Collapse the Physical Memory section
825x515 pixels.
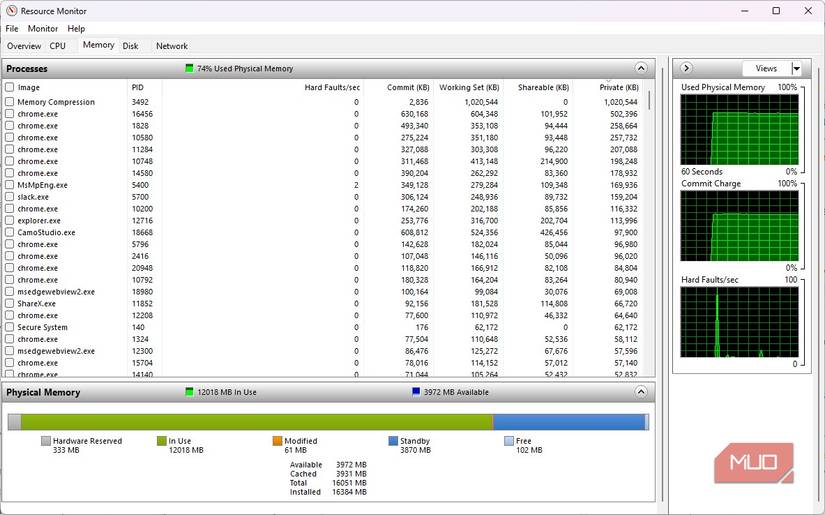(x=641, y=392)
